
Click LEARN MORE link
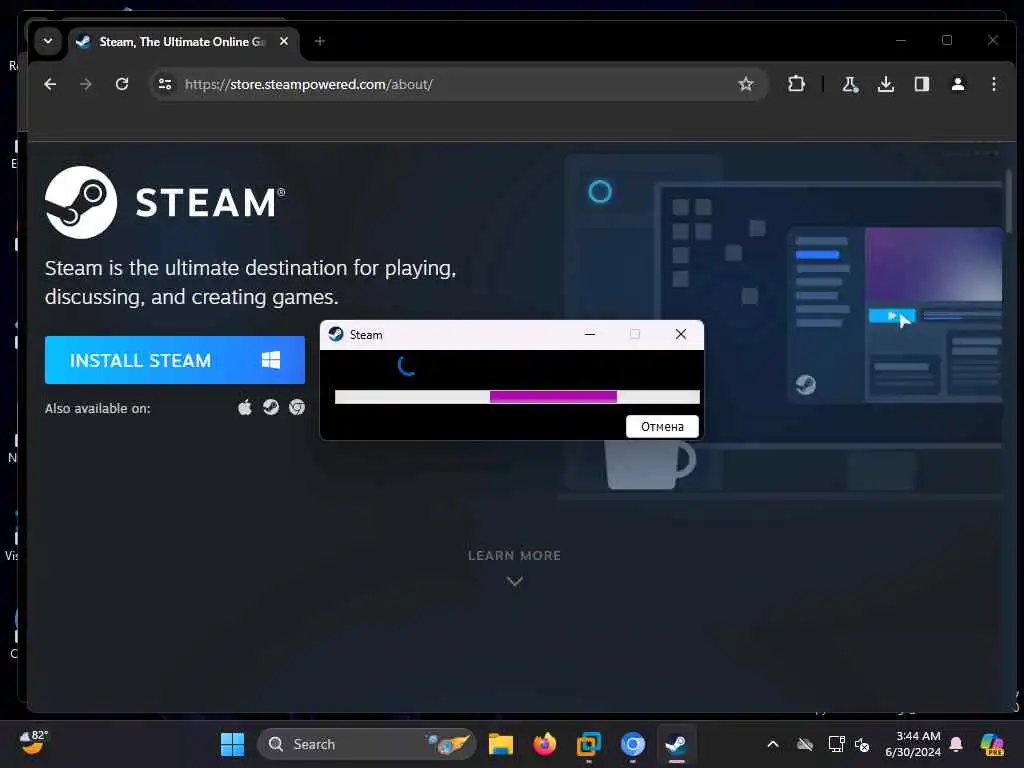coord(515,556)
